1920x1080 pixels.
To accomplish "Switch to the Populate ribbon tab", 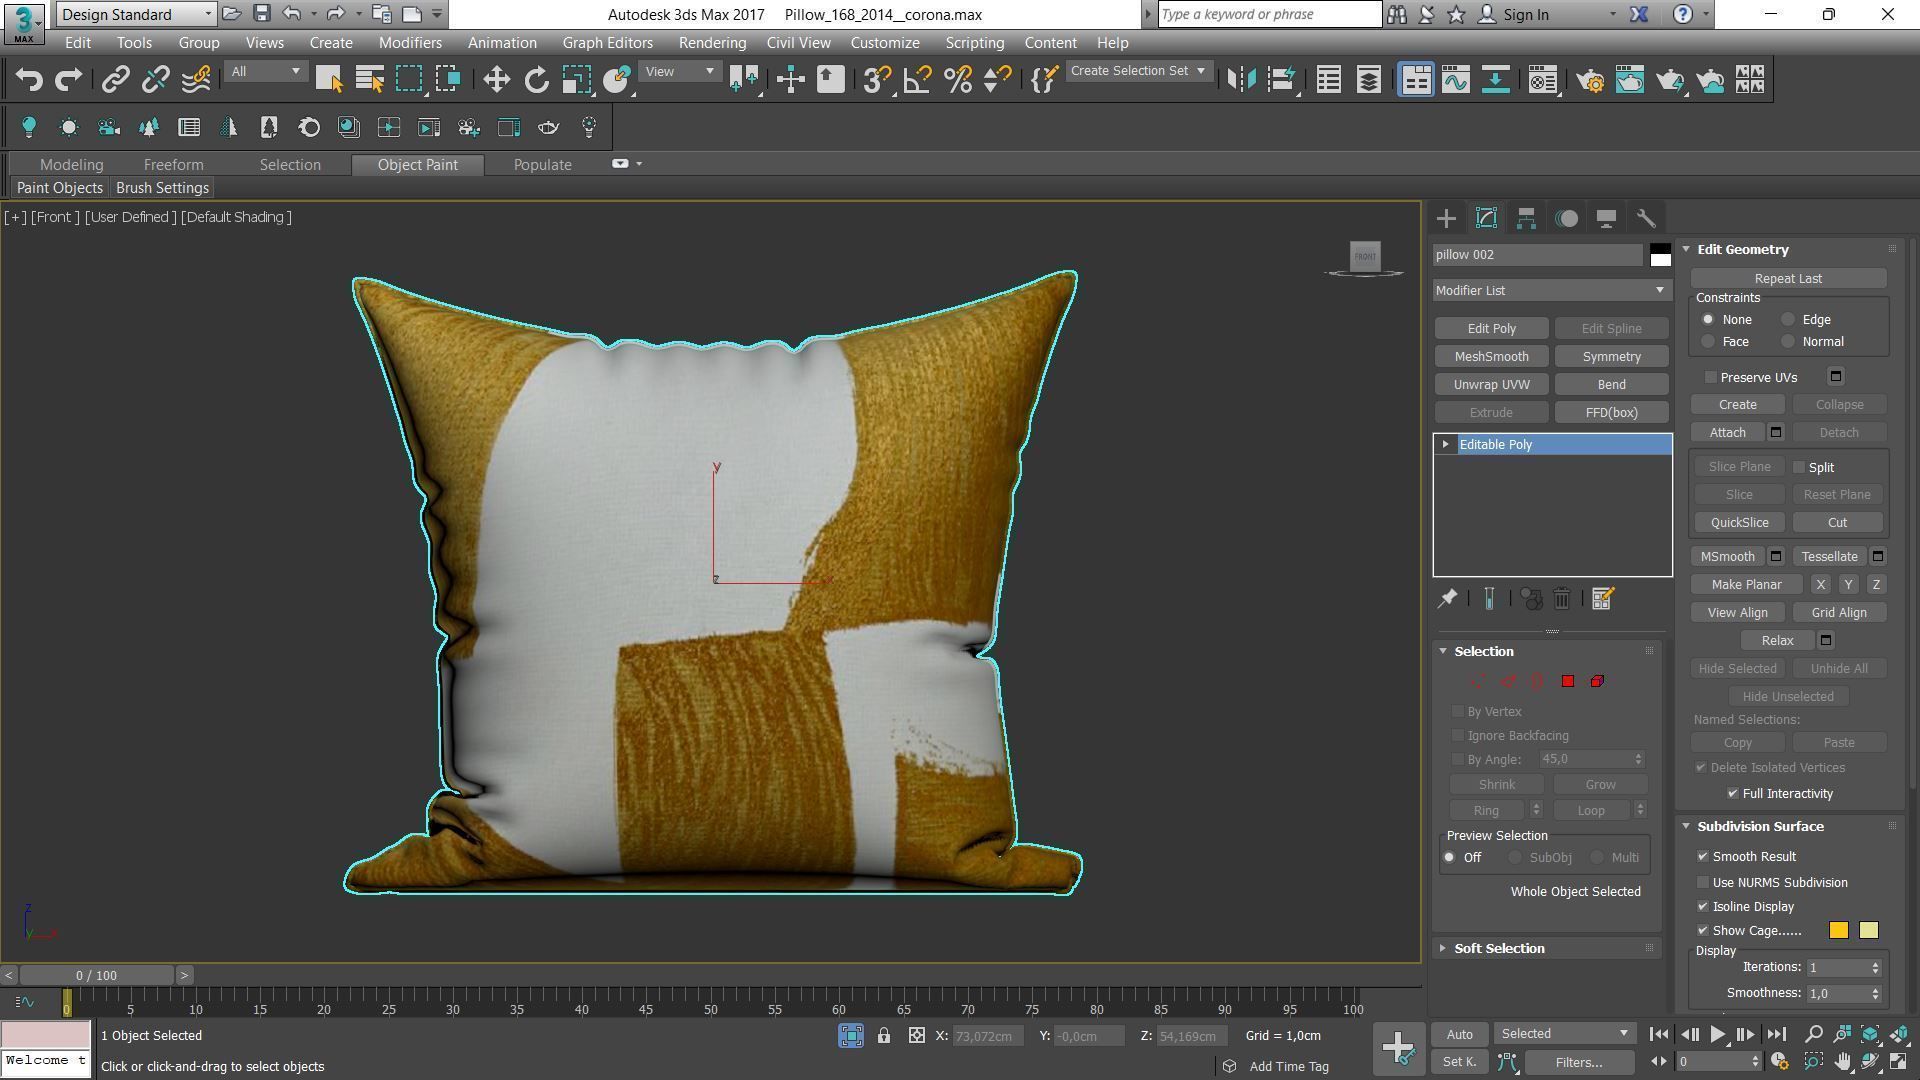I will click(x=542, y=165).
